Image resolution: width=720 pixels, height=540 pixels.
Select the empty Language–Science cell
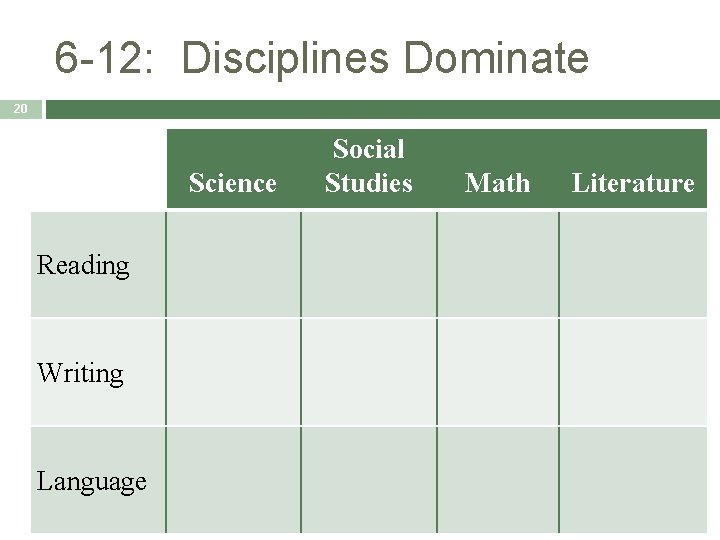click(233, 481)
